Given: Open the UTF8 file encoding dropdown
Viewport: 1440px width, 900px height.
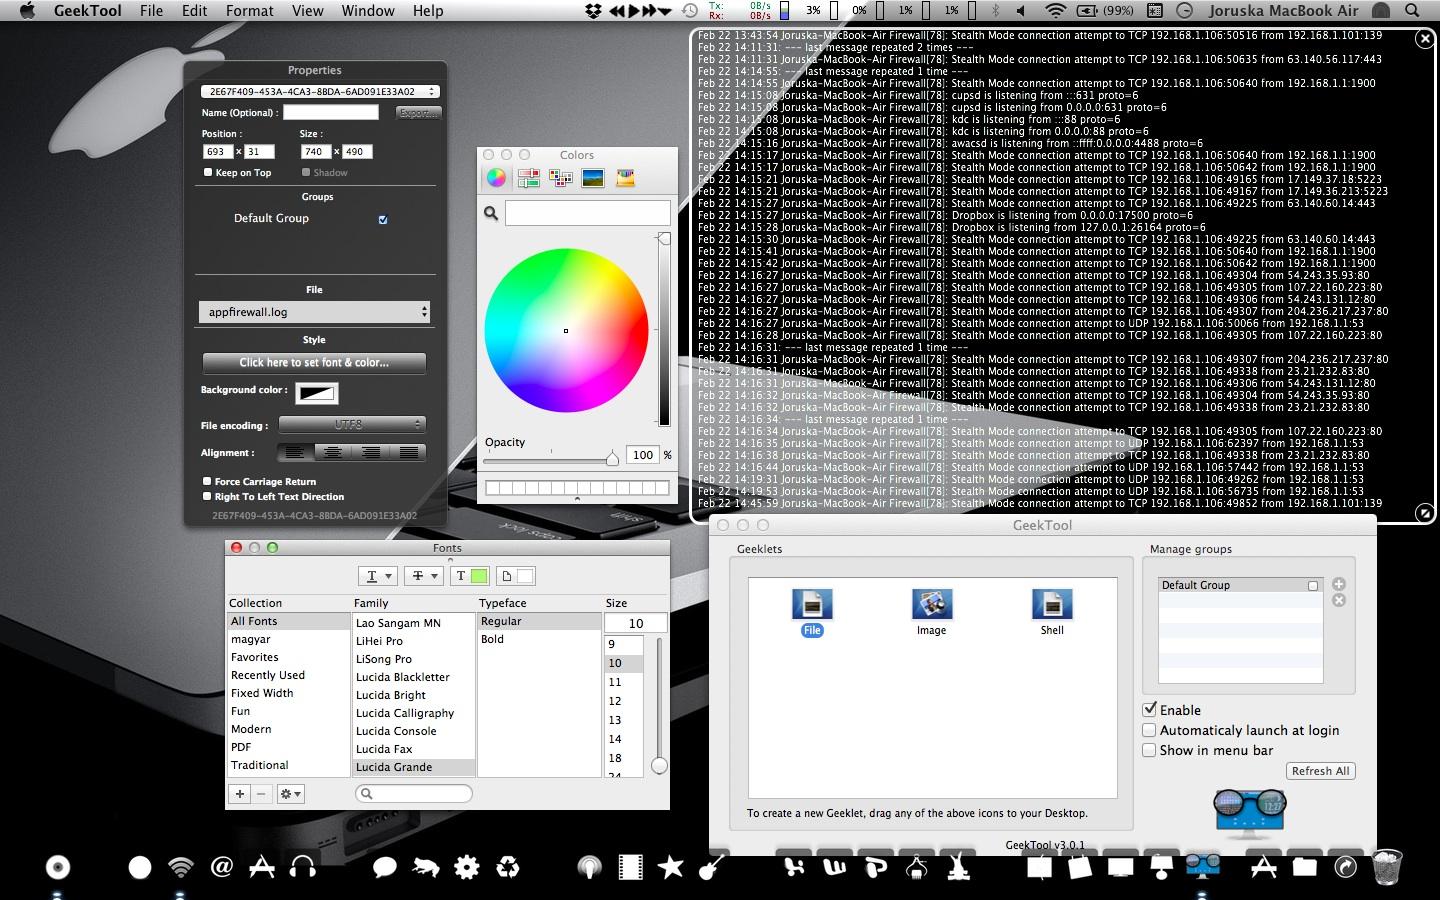Looking at the screenshot, I should coord(352,425).
